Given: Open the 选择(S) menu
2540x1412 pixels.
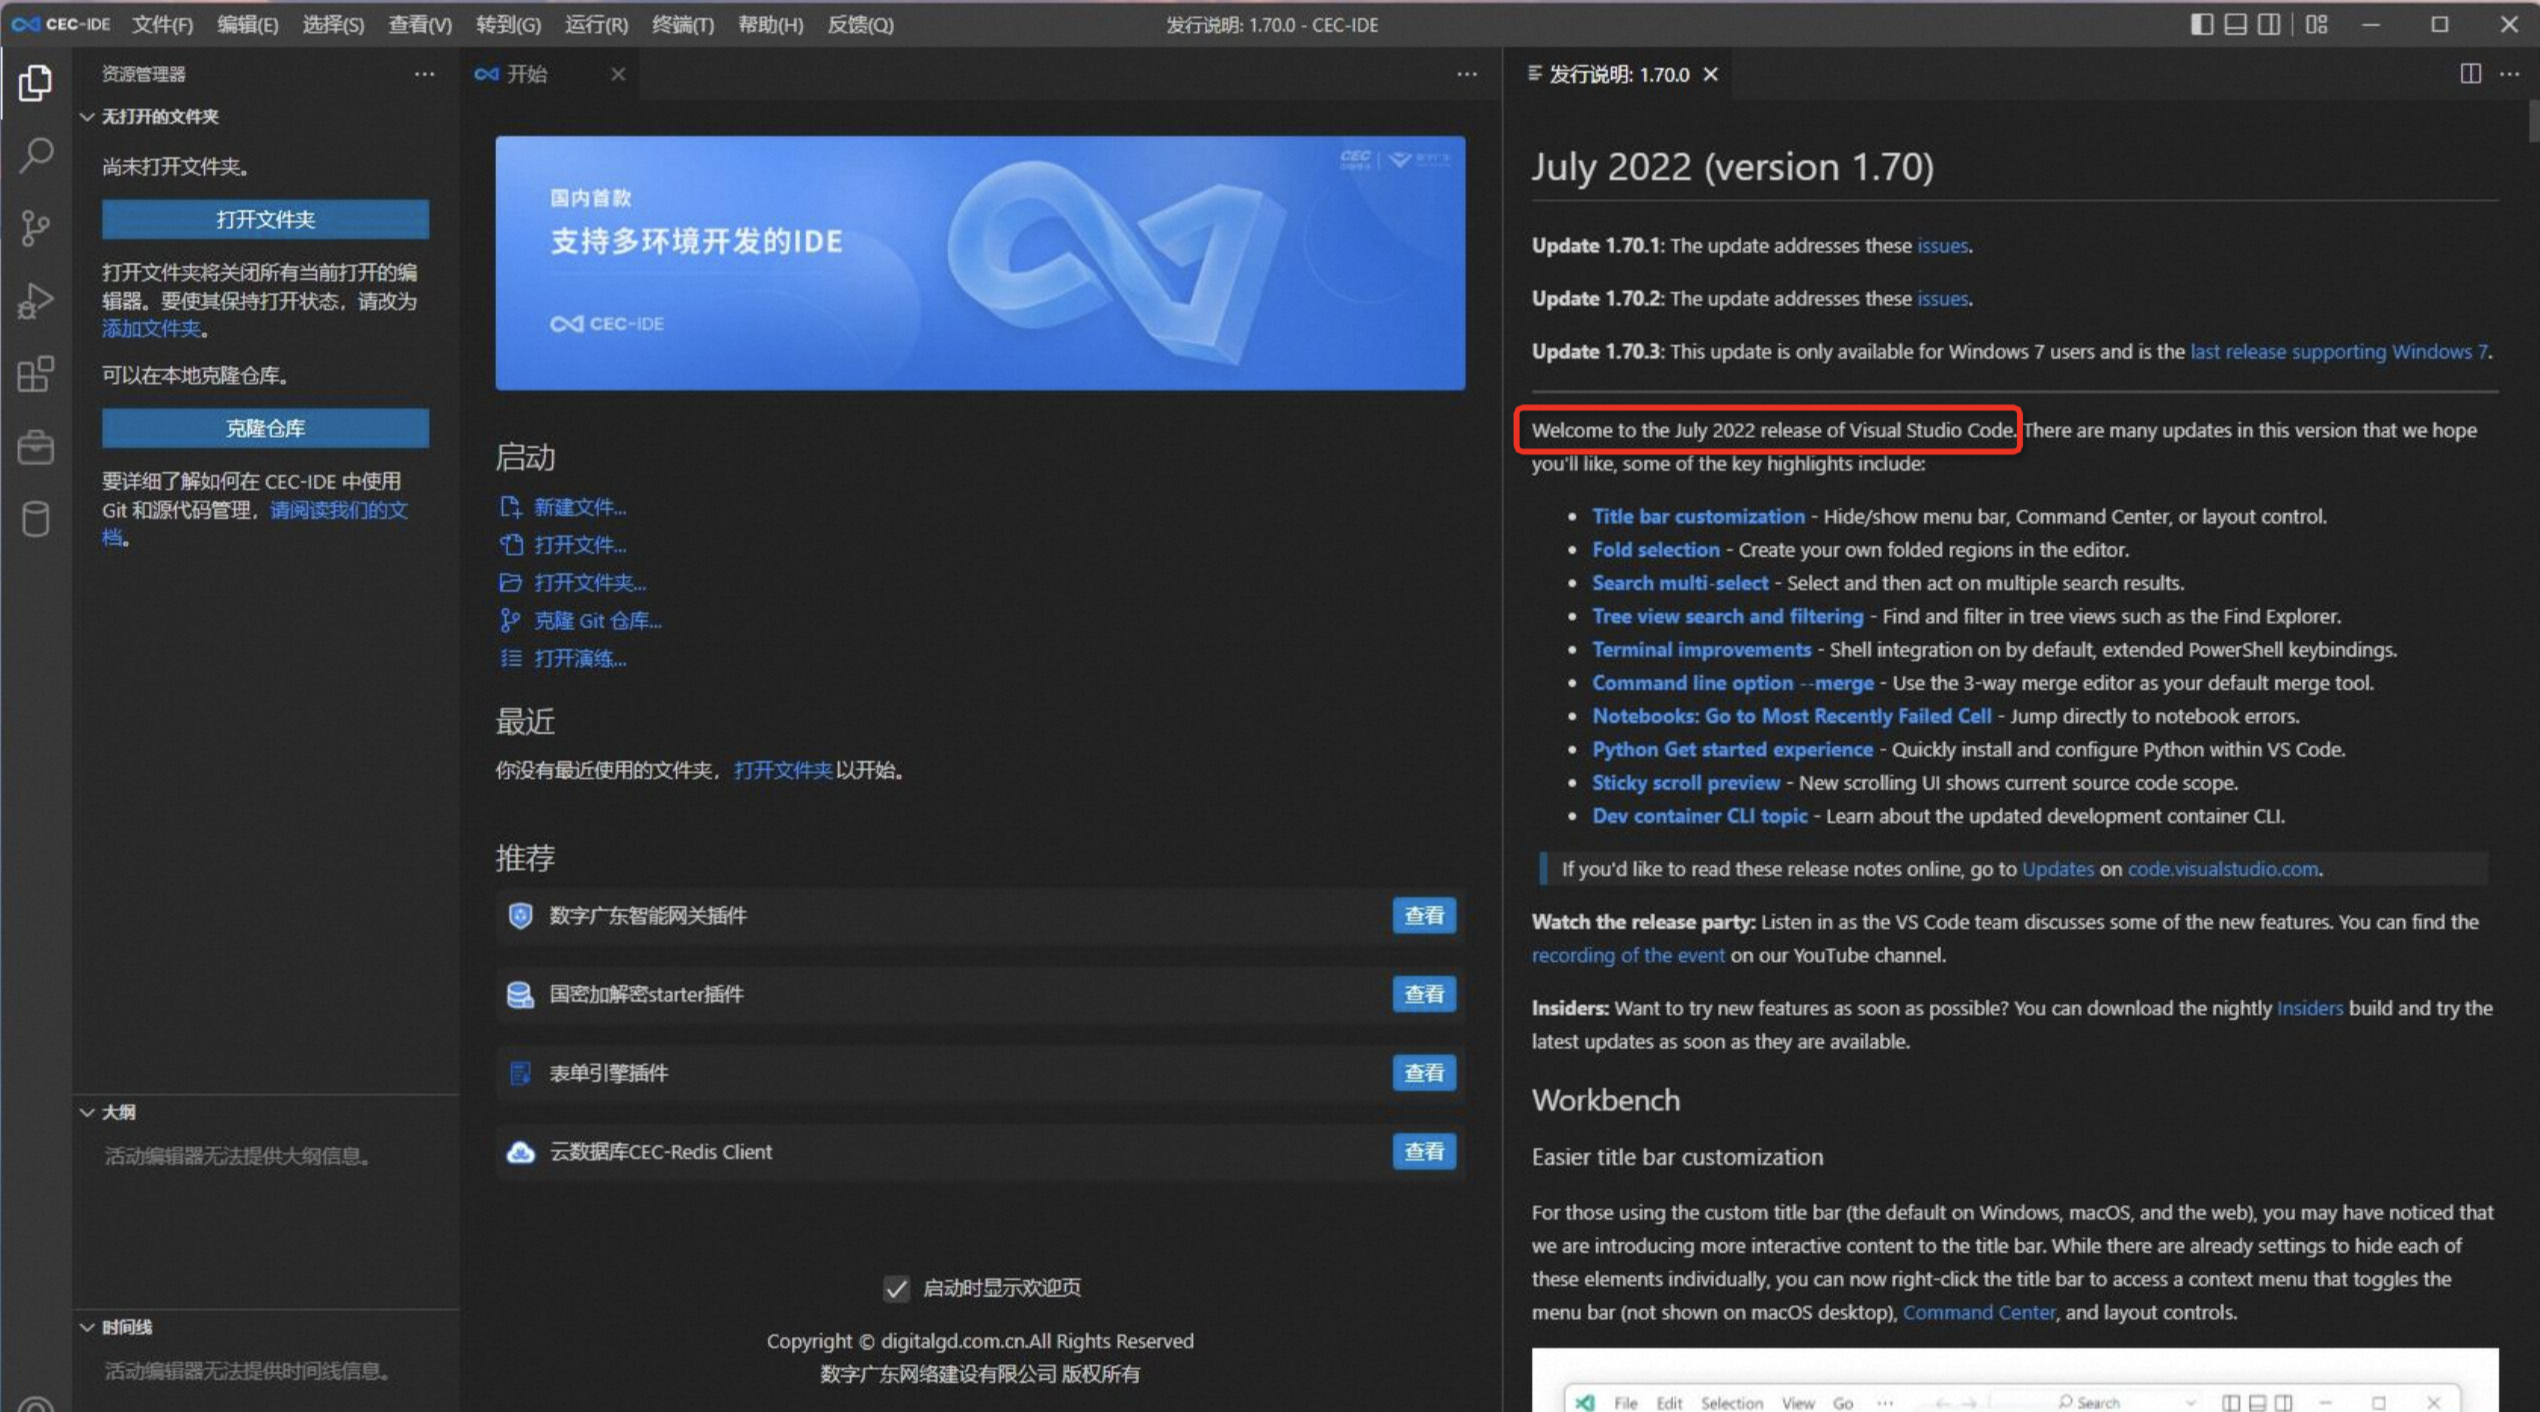Looking at the screenshot, I should [x=333, y=24].
